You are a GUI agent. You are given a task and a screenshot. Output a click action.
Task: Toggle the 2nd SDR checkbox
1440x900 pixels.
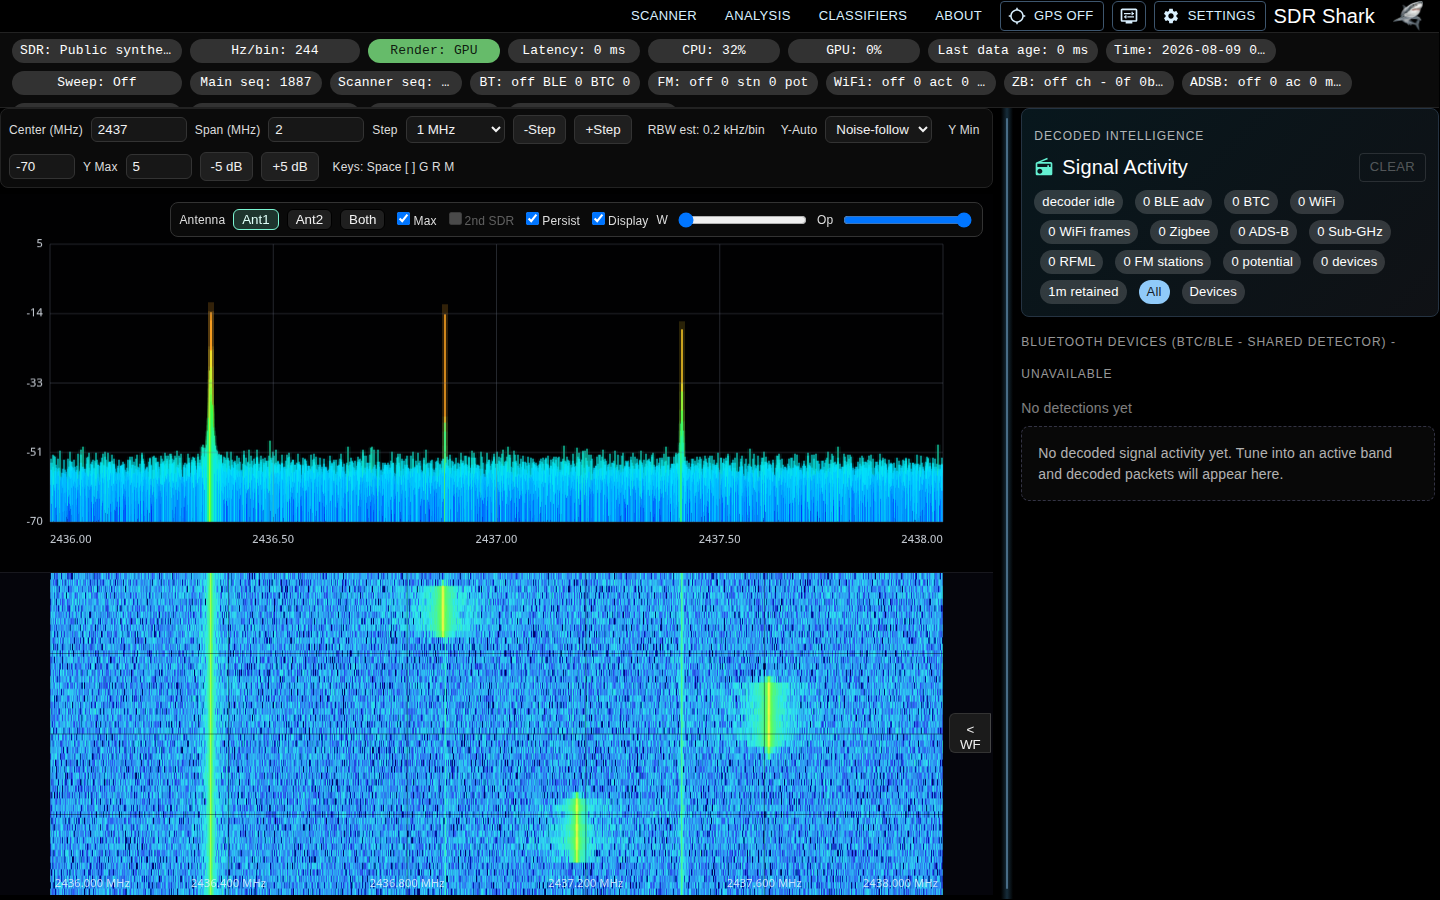pos(455,218)
